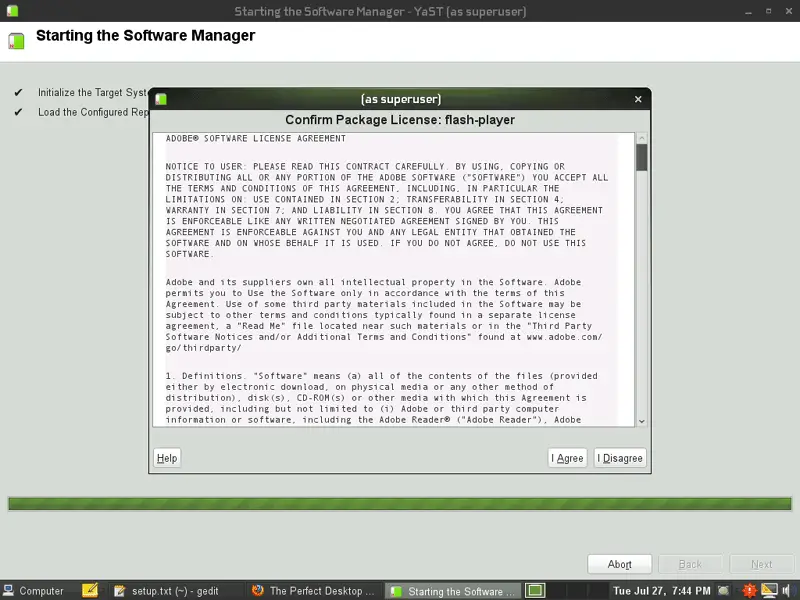Click the I Agree button
Viewport: 800px width, 600px height.
click(x=567, y=458)
